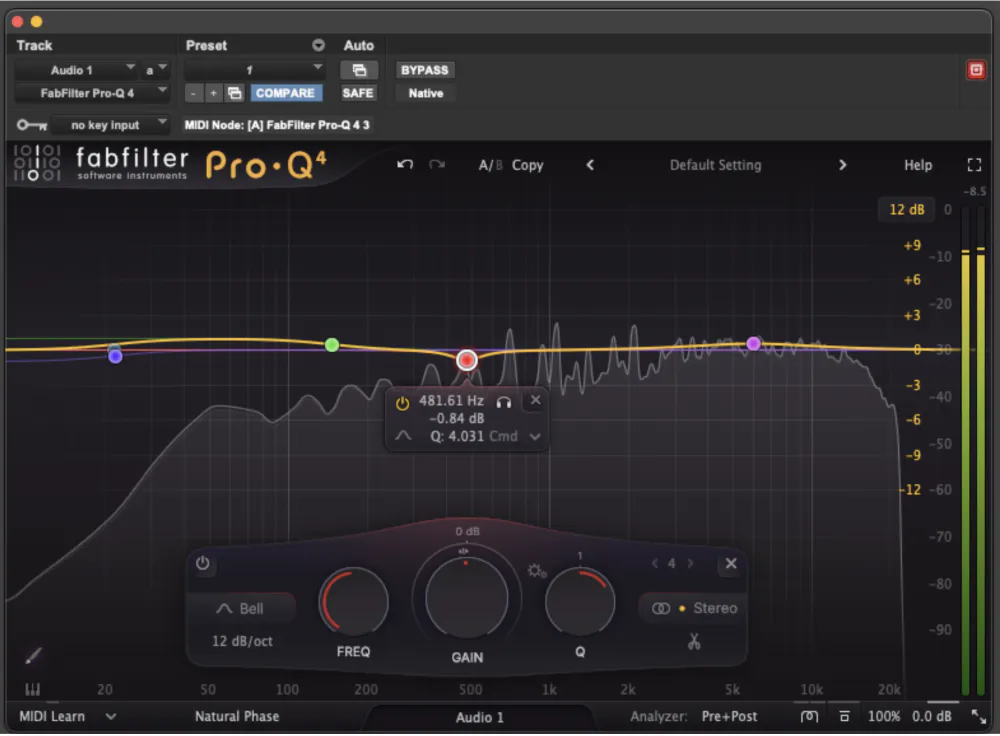Toggle the band power button in the panel
The height and width of the screenshot is (736, 1000).
pyautogui.click(x=203, y=564)
